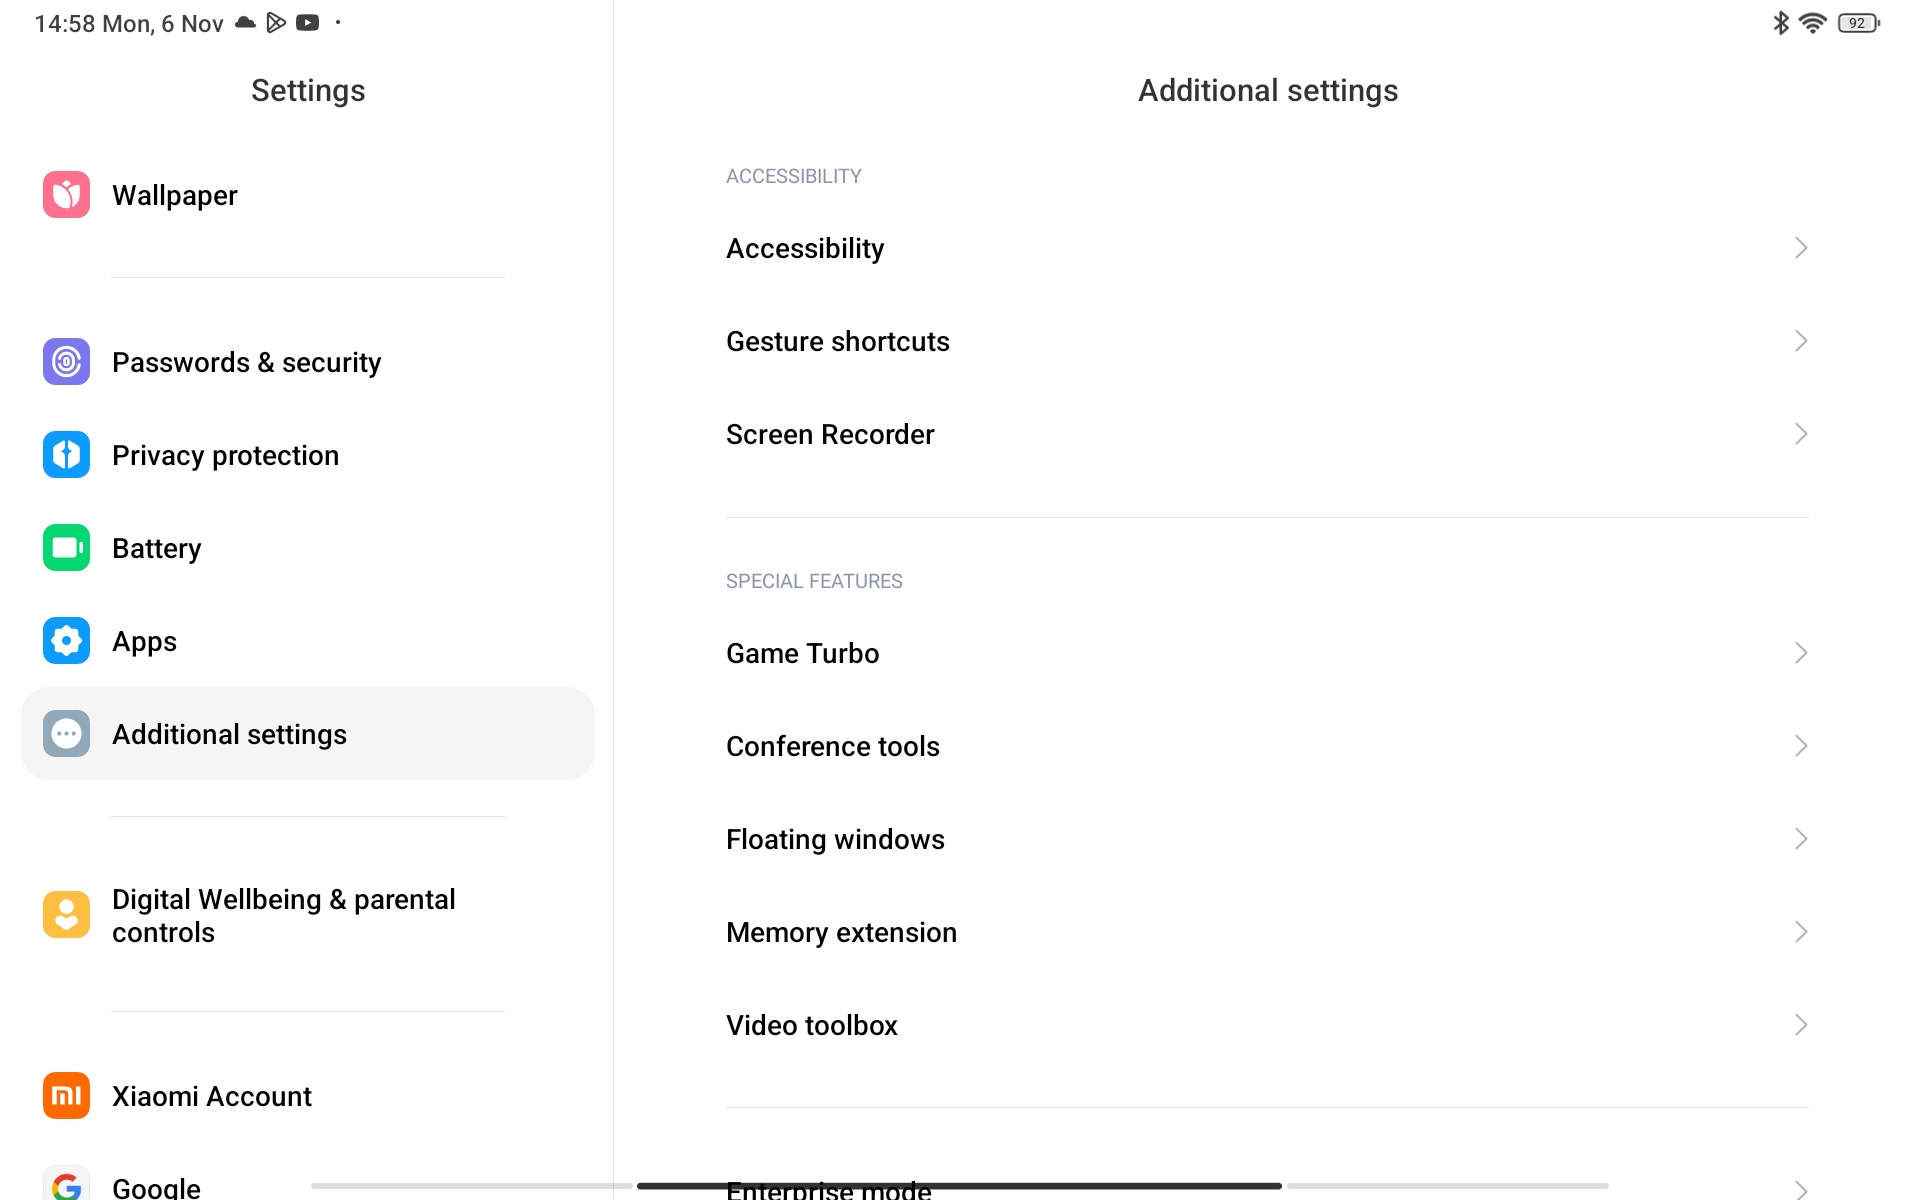Screen dimensions: 1920x1200
Task: Tap the bottom navigation gesture bar
Action: tap(959, 1186)
